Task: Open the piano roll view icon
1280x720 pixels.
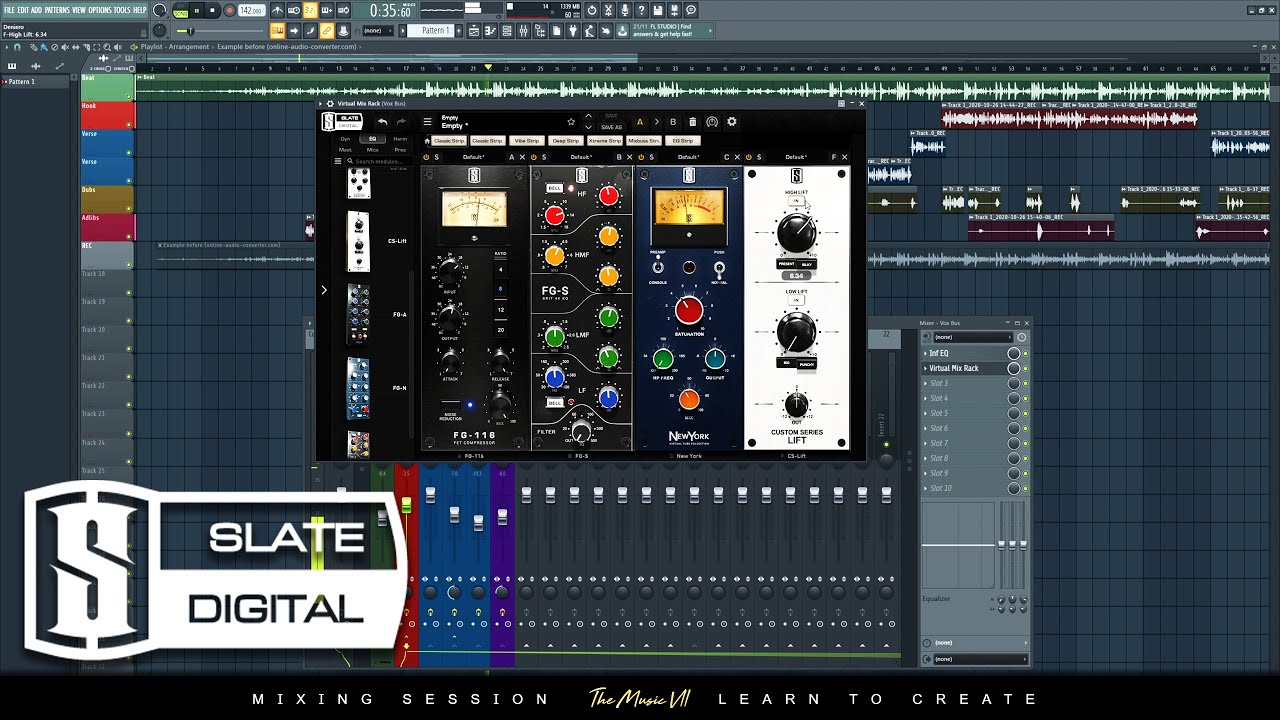Action: click(490, 30)
